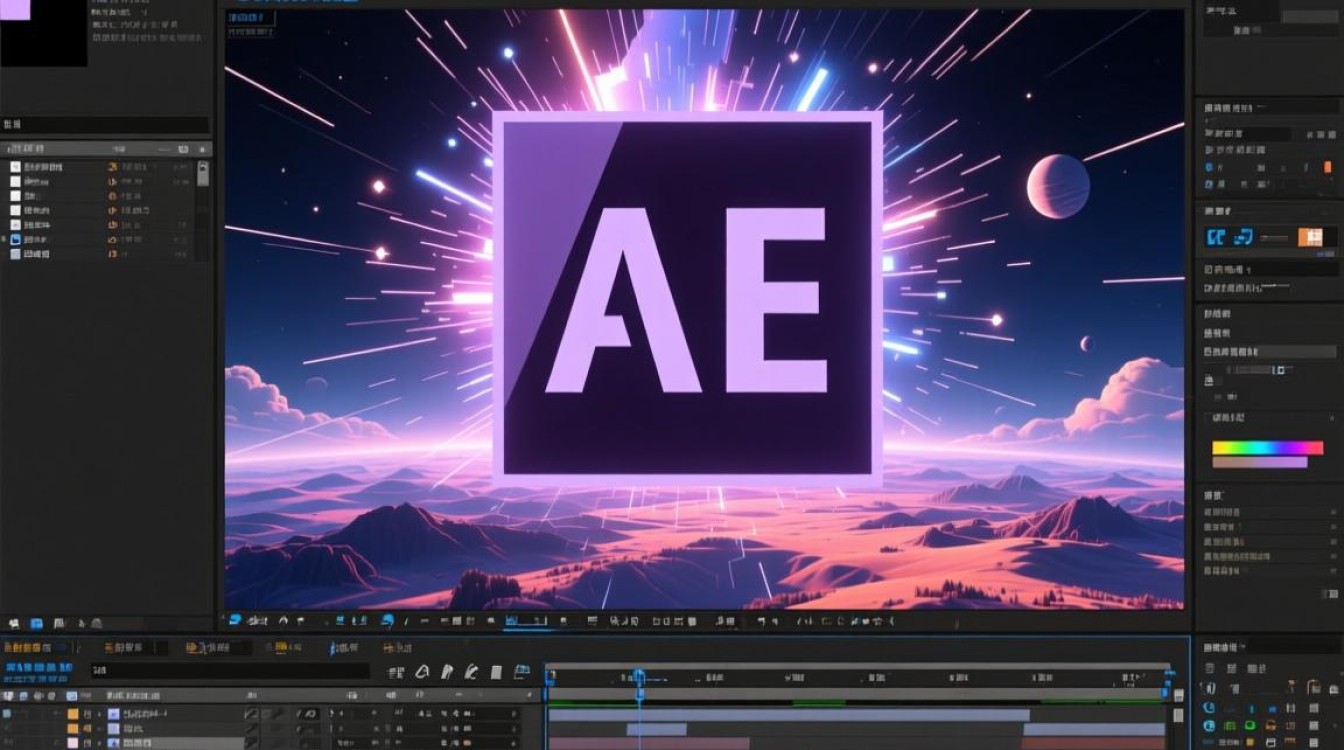
Task: Expand the second timeline layer's disclosure triangle
Action: pyautogui.click(x=99, y=729)
